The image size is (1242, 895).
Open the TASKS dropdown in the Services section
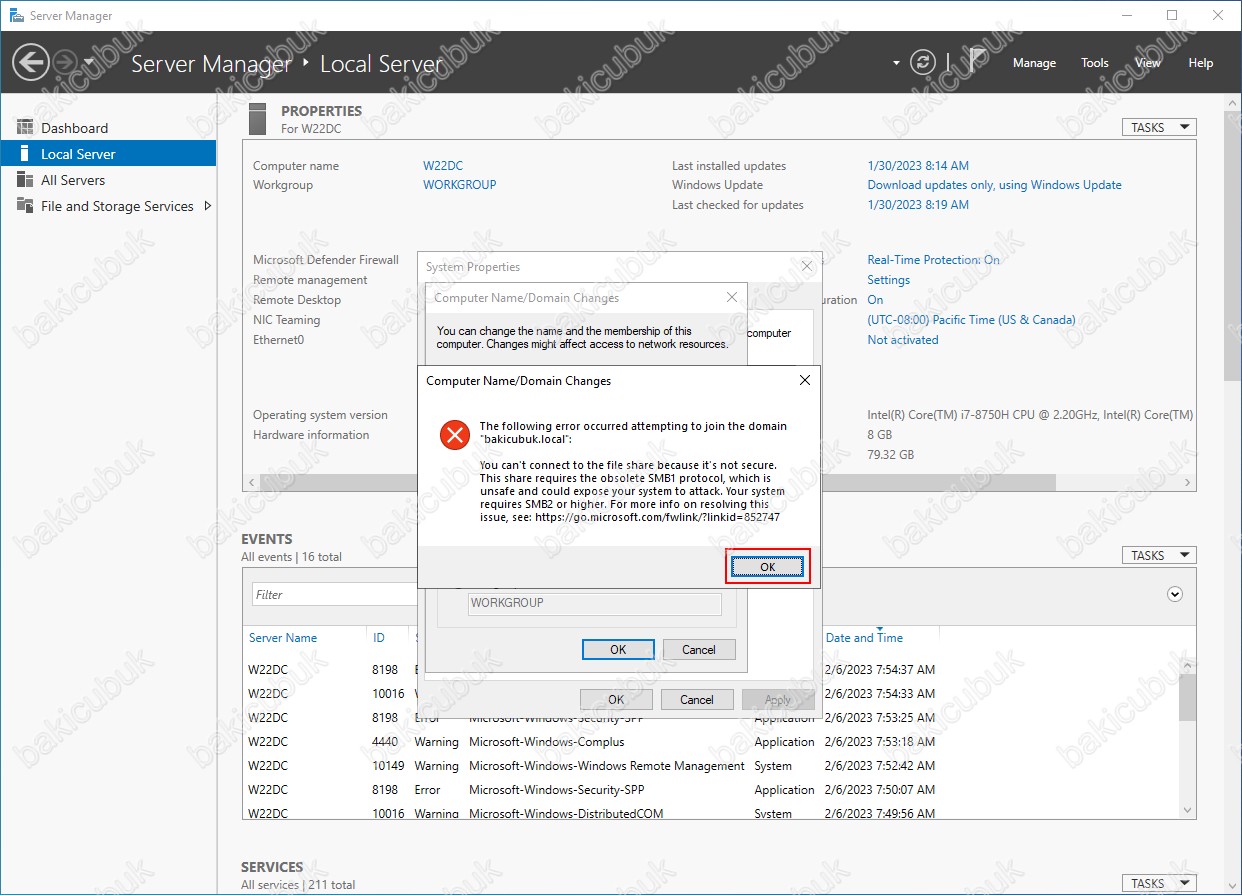[1159, 883]
